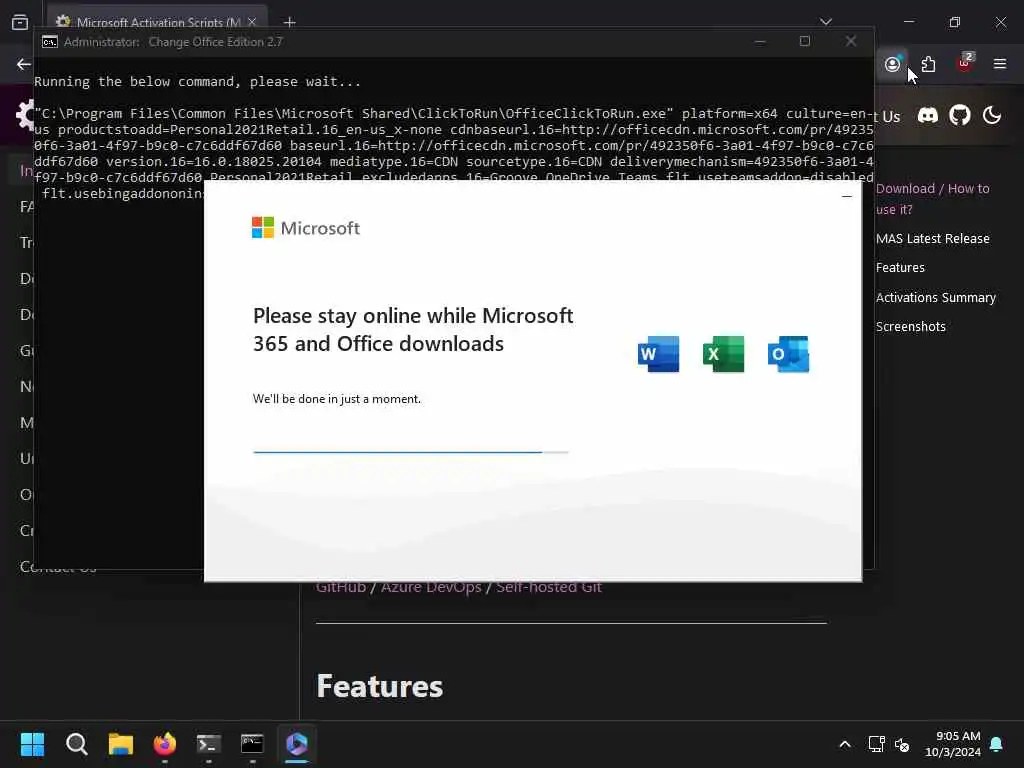Switch to Office installer taskbar icon
This screenshot has height=768, width=1024.
(296, 744)
